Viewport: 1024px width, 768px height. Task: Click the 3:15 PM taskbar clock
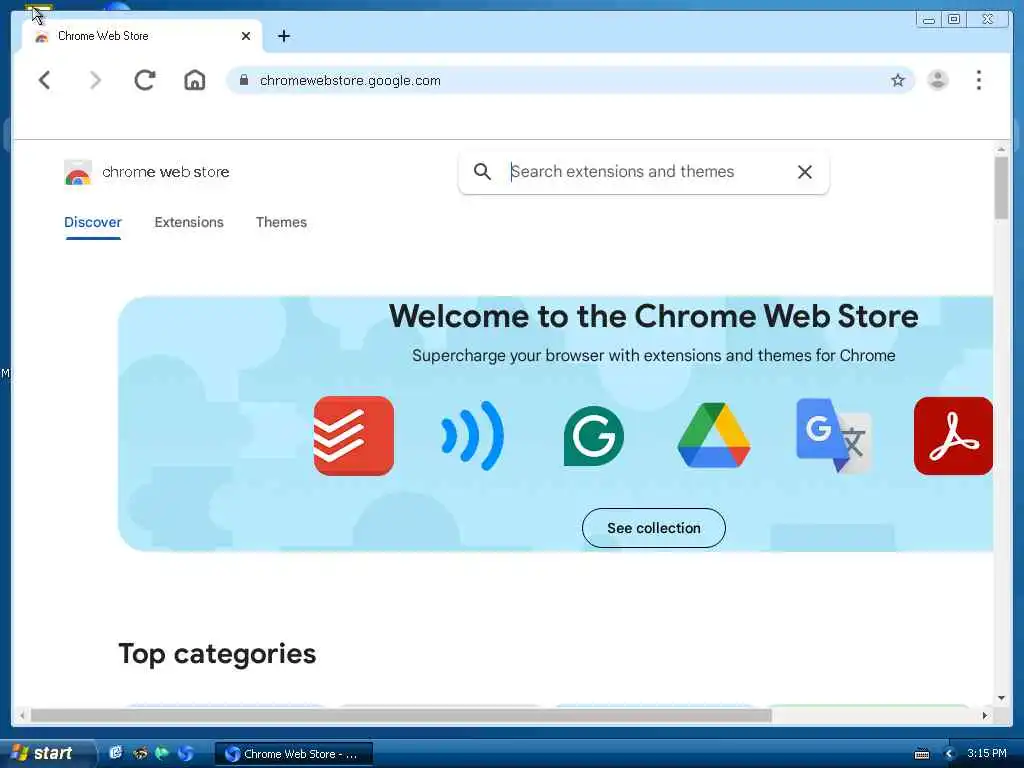987,753
